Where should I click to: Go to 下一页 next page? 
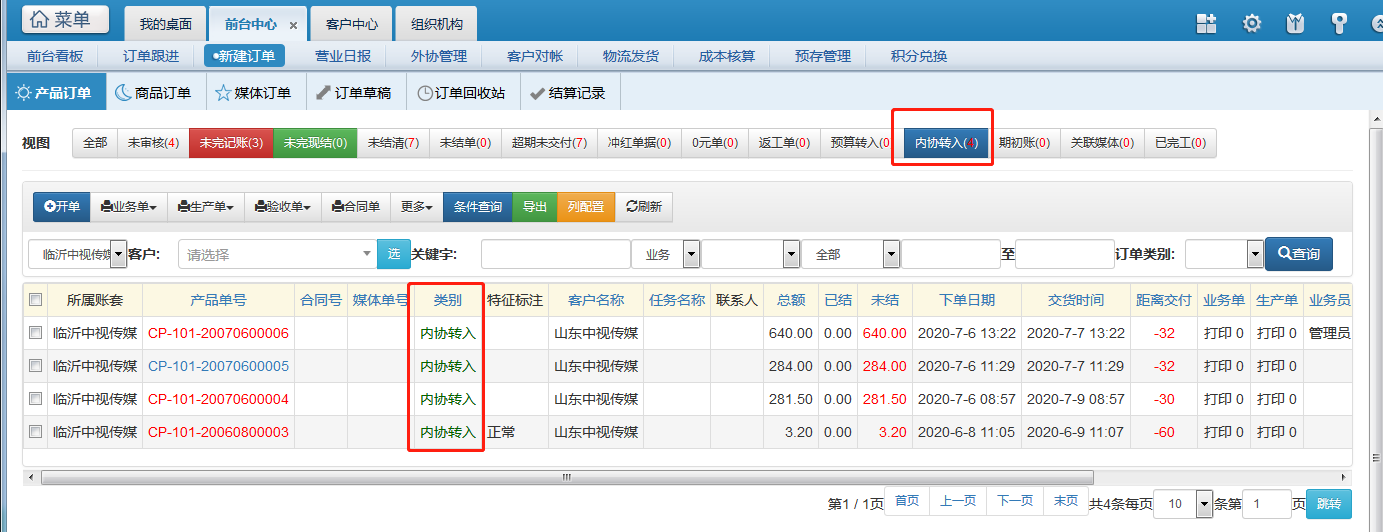click(1015, 501)
